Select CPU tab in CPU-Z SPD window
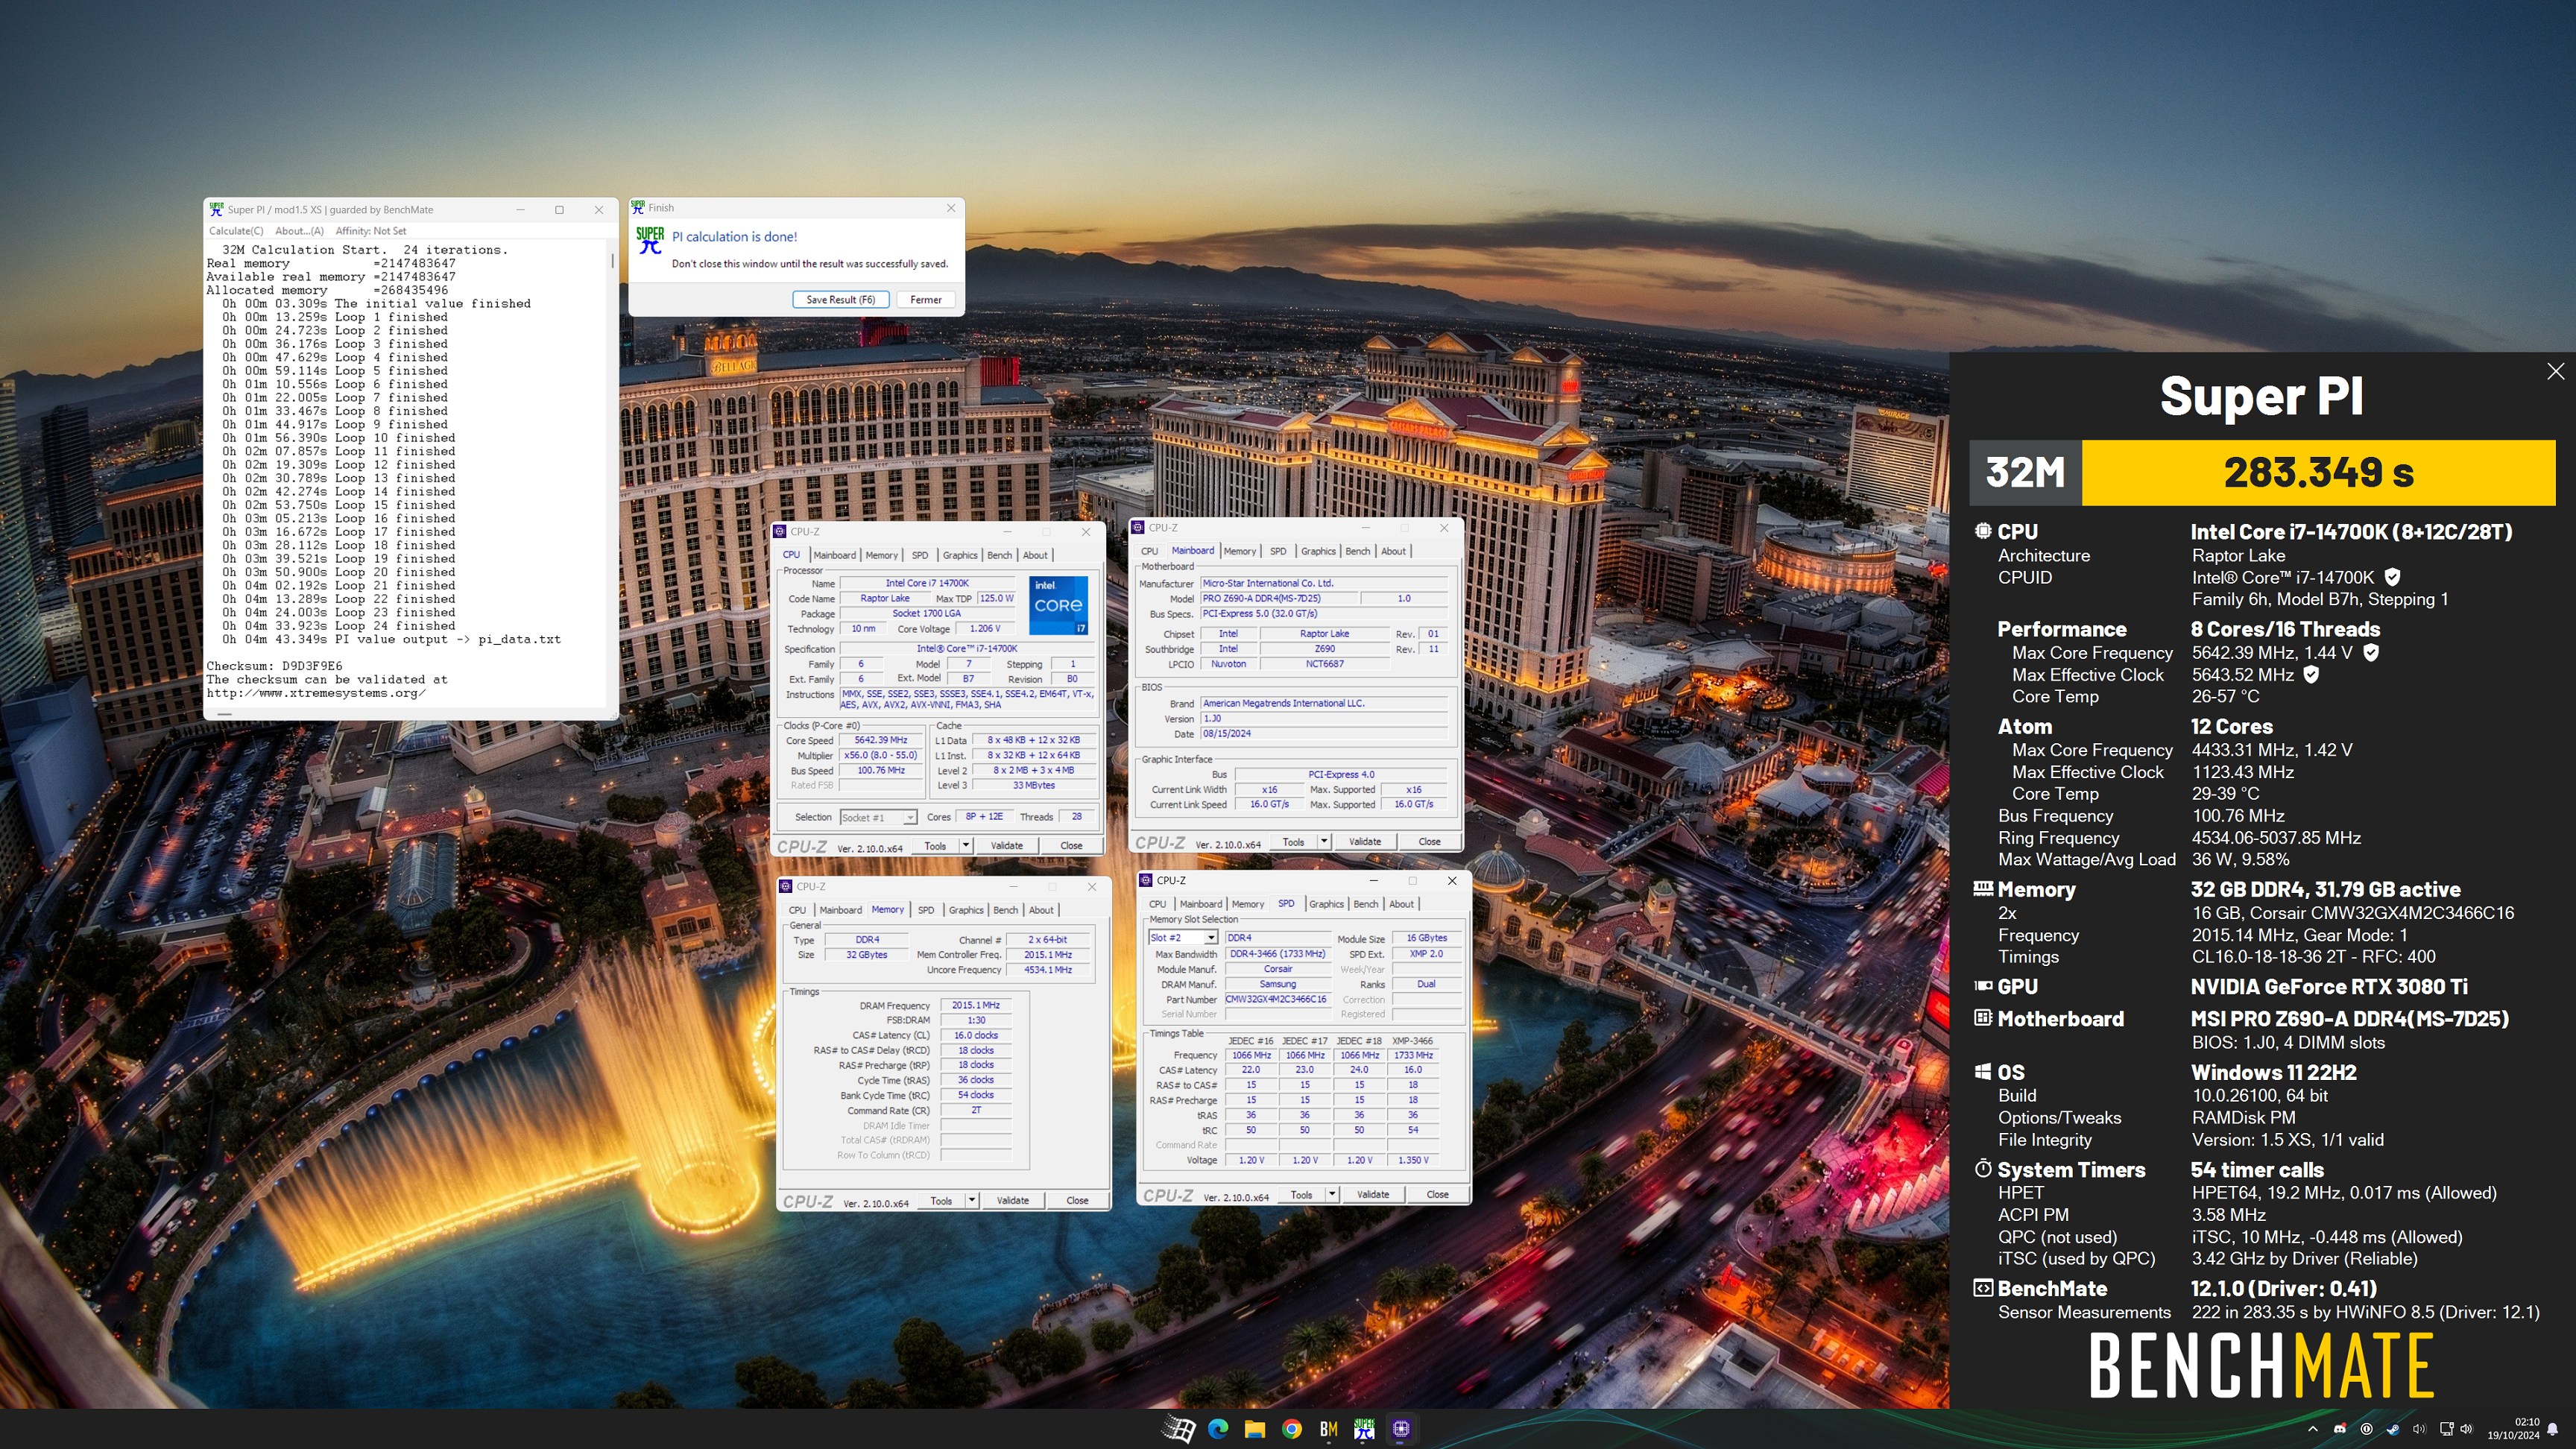The image size is (2576, 1449). point(1157,904)
